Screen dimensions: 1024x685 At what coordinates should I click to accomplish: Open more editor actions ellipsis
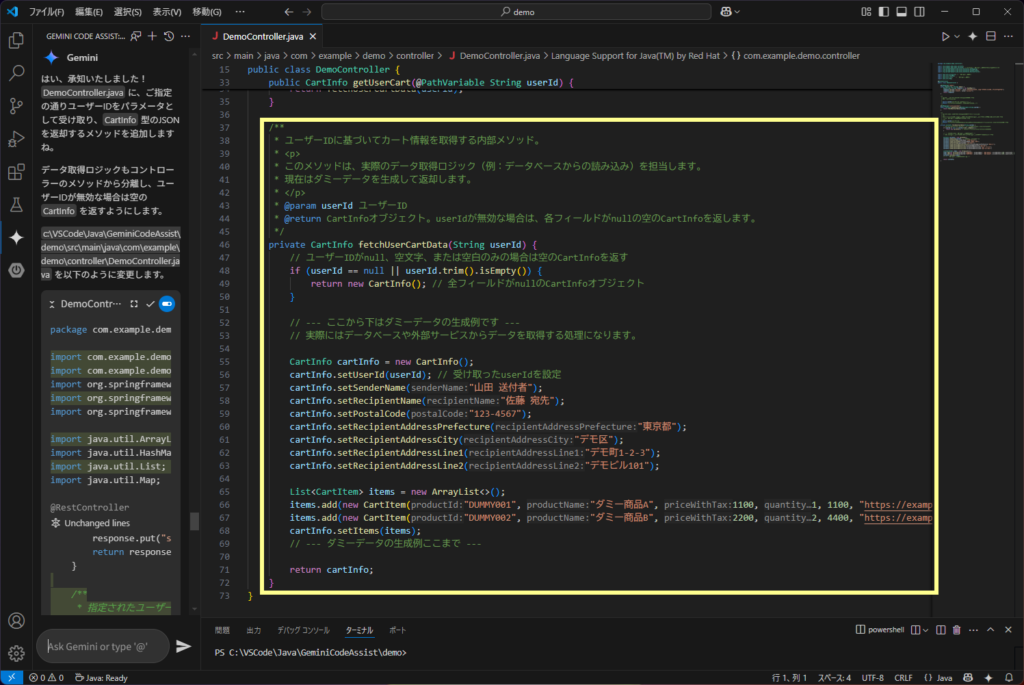tap(1008, 37)
